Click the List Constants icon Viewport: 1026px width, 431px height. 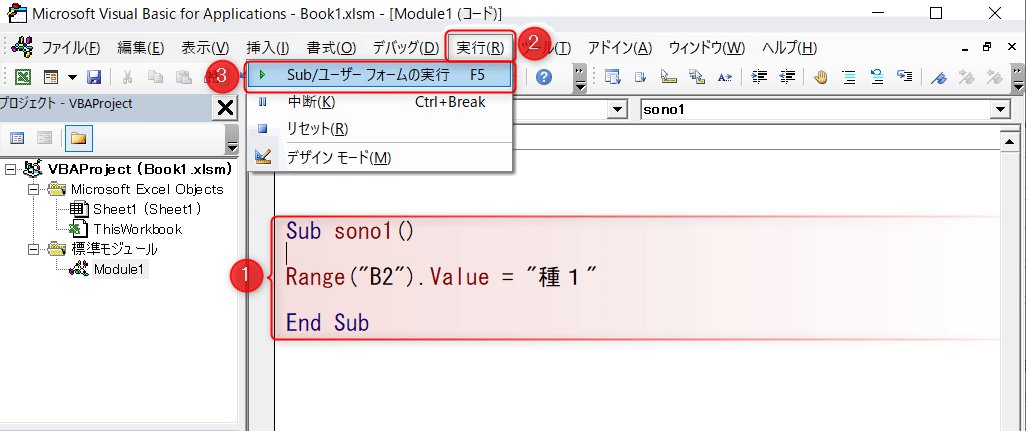pyautogui.click(x=641, y=77)
